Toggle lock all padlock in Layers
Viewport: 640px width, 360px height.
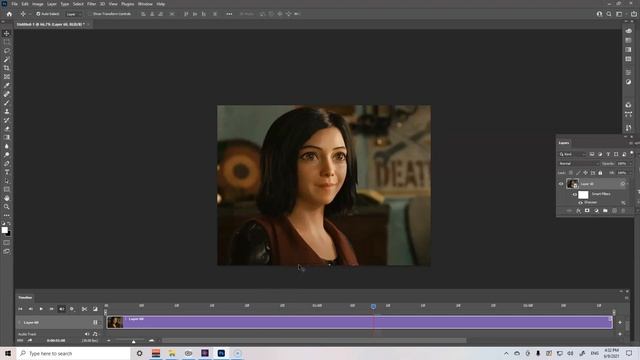tap(600, 173)
